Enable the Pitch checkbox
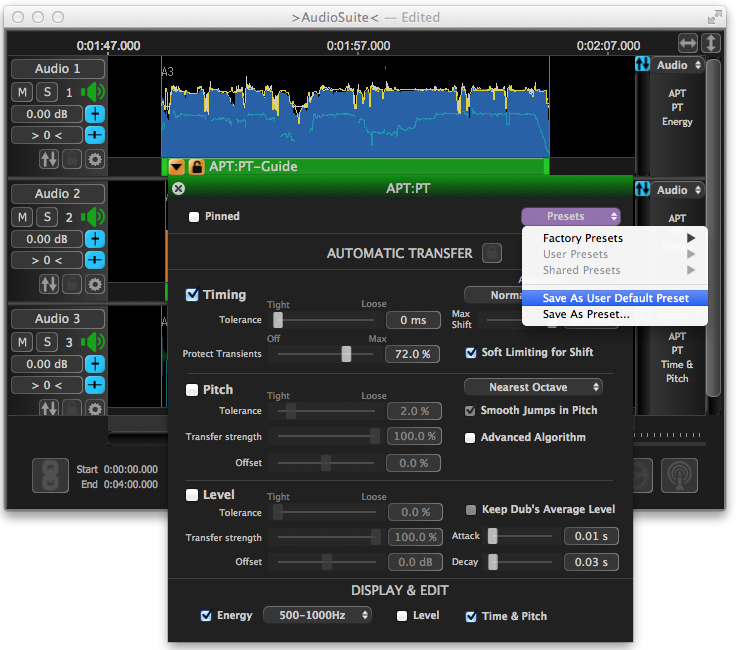Viewport: 740px width, 650px height. [x=192, y=389]
